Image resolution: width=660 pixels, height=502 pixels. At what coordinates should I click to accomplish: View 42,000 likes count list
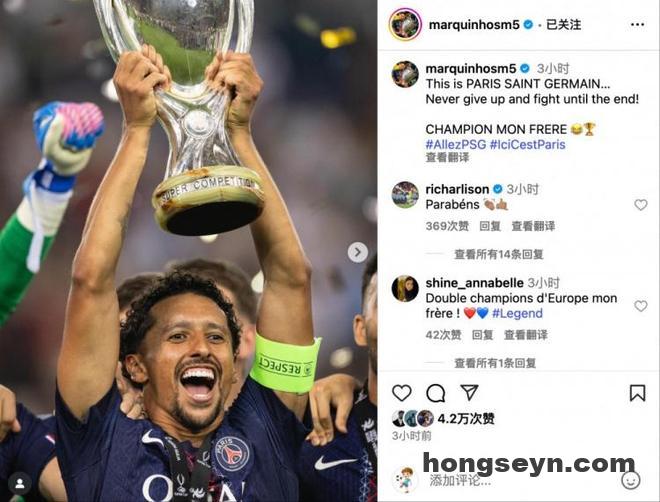coord(466,419)
